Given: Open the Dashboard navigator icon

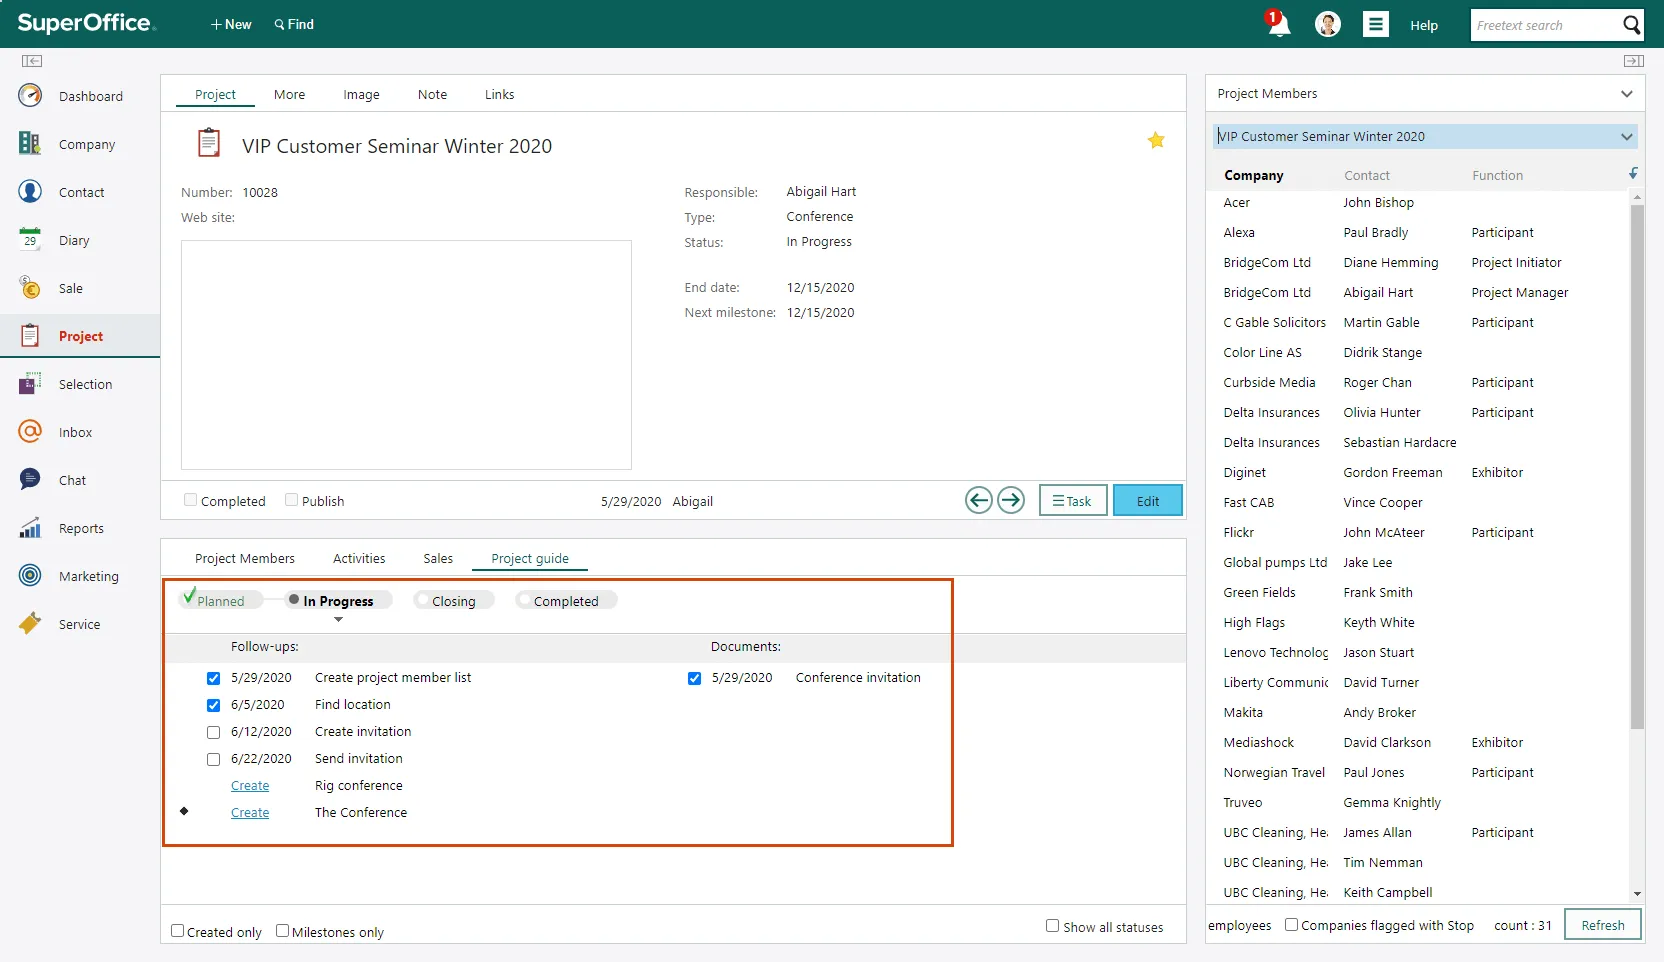Looking at the screenshot, I should click(x=30, y=96).
